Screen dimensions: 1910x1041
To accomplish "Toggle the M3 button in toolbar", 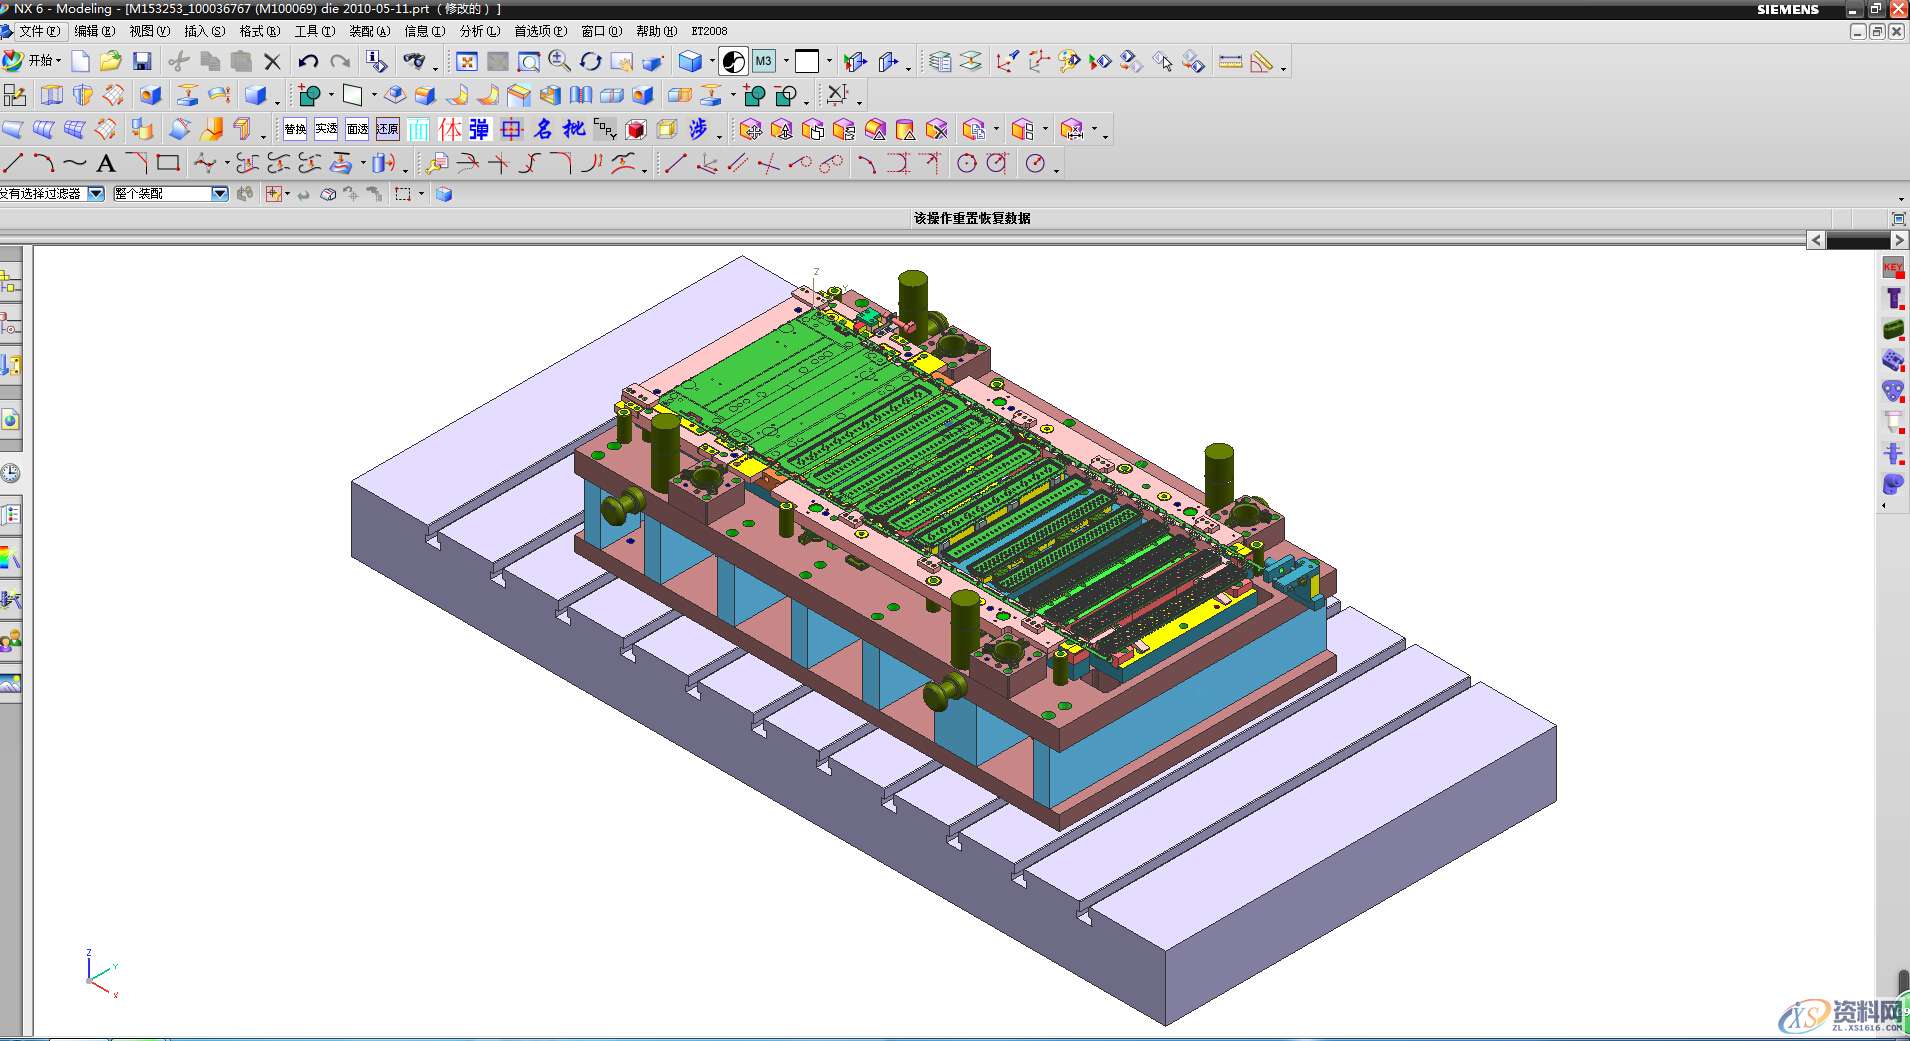I will [x=763, y=62].
